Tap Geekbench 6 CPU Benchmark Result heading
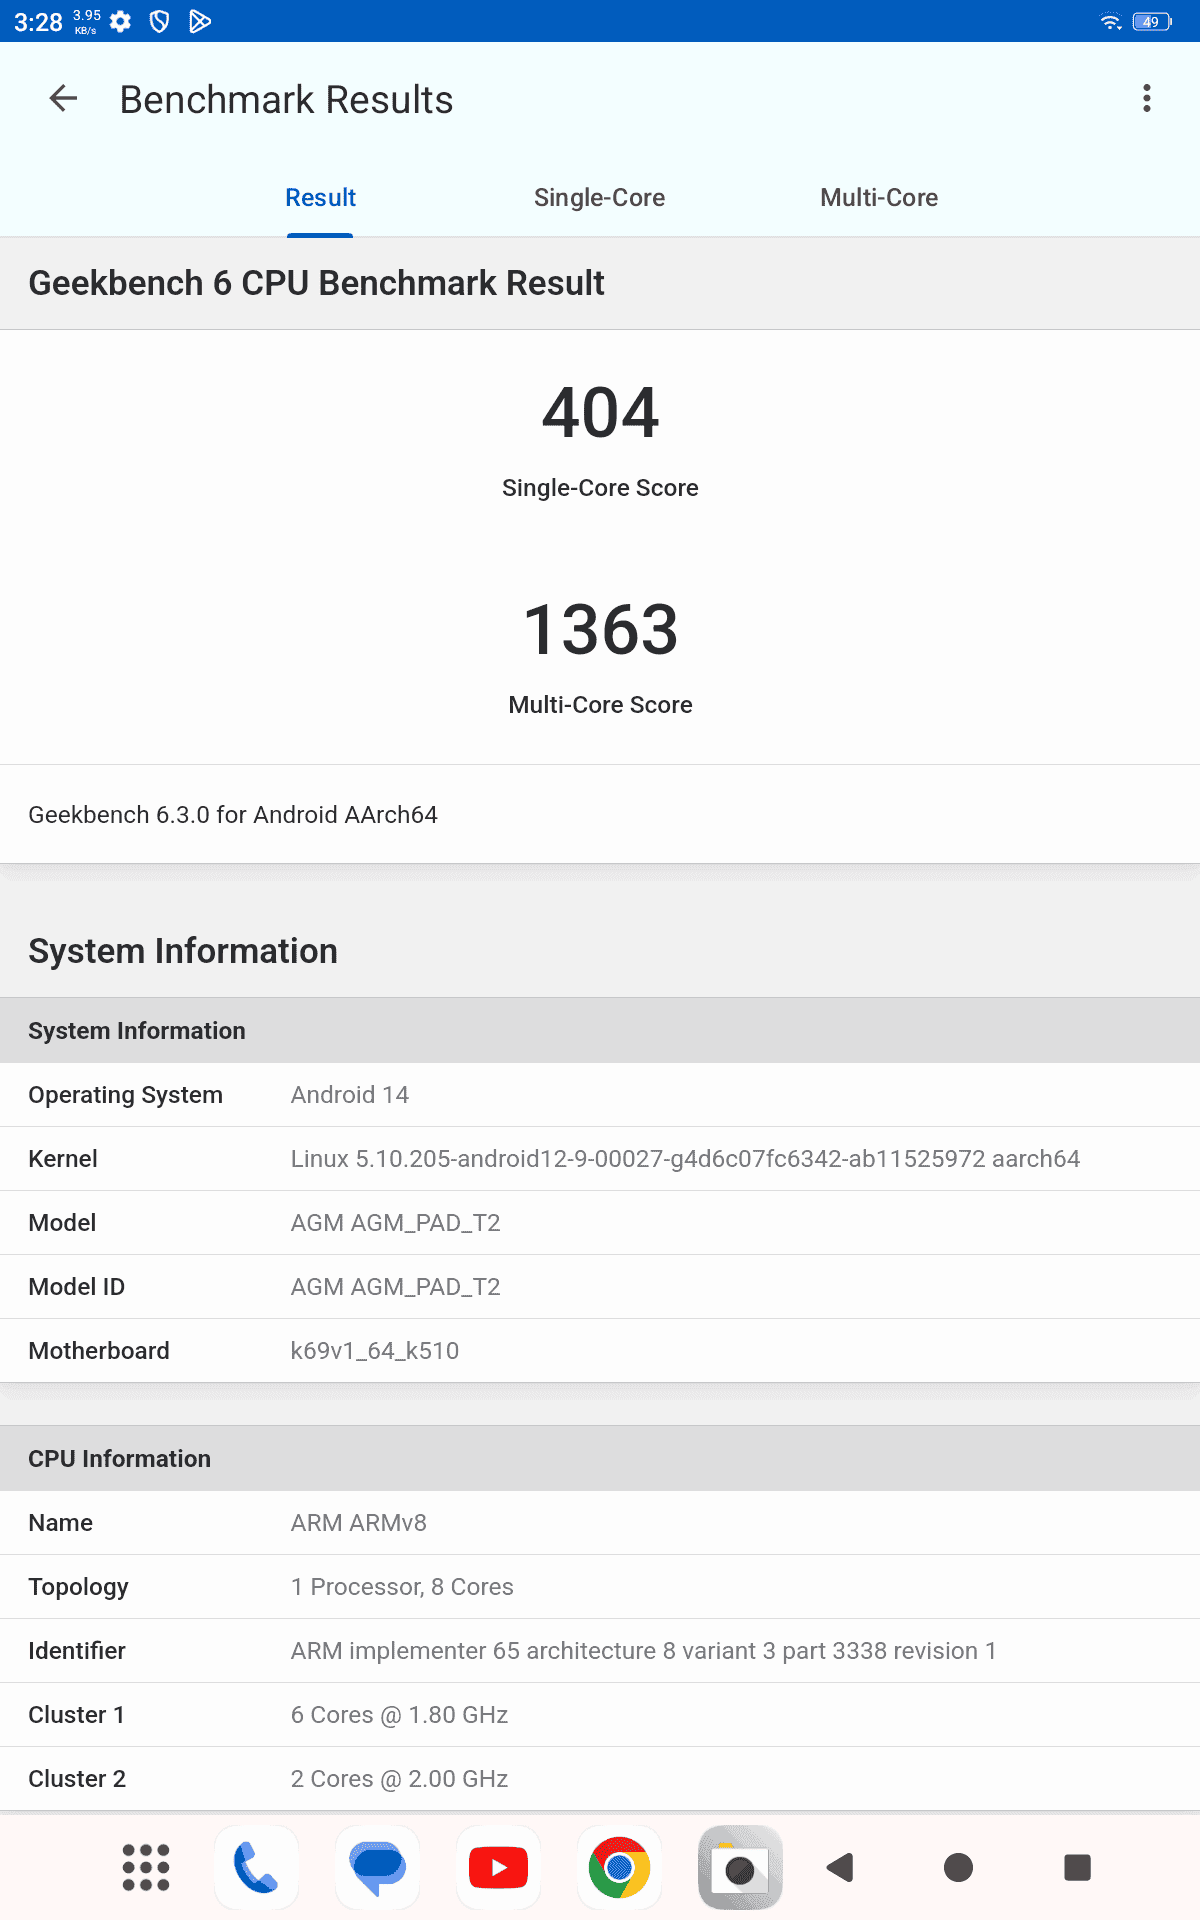Screen dimensions: 1200x1920 click(x=316, y=283)
